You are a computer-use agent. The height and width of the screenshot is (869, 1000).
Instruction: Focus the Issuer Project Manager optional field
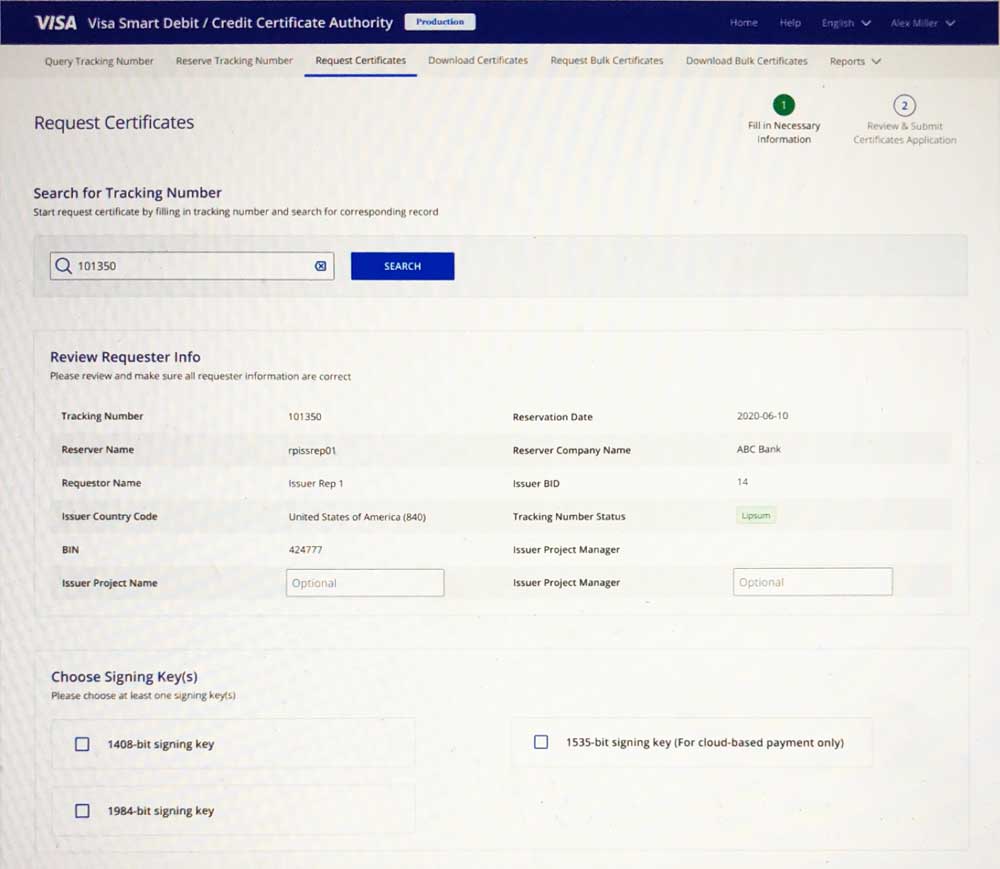coord(812,582)
